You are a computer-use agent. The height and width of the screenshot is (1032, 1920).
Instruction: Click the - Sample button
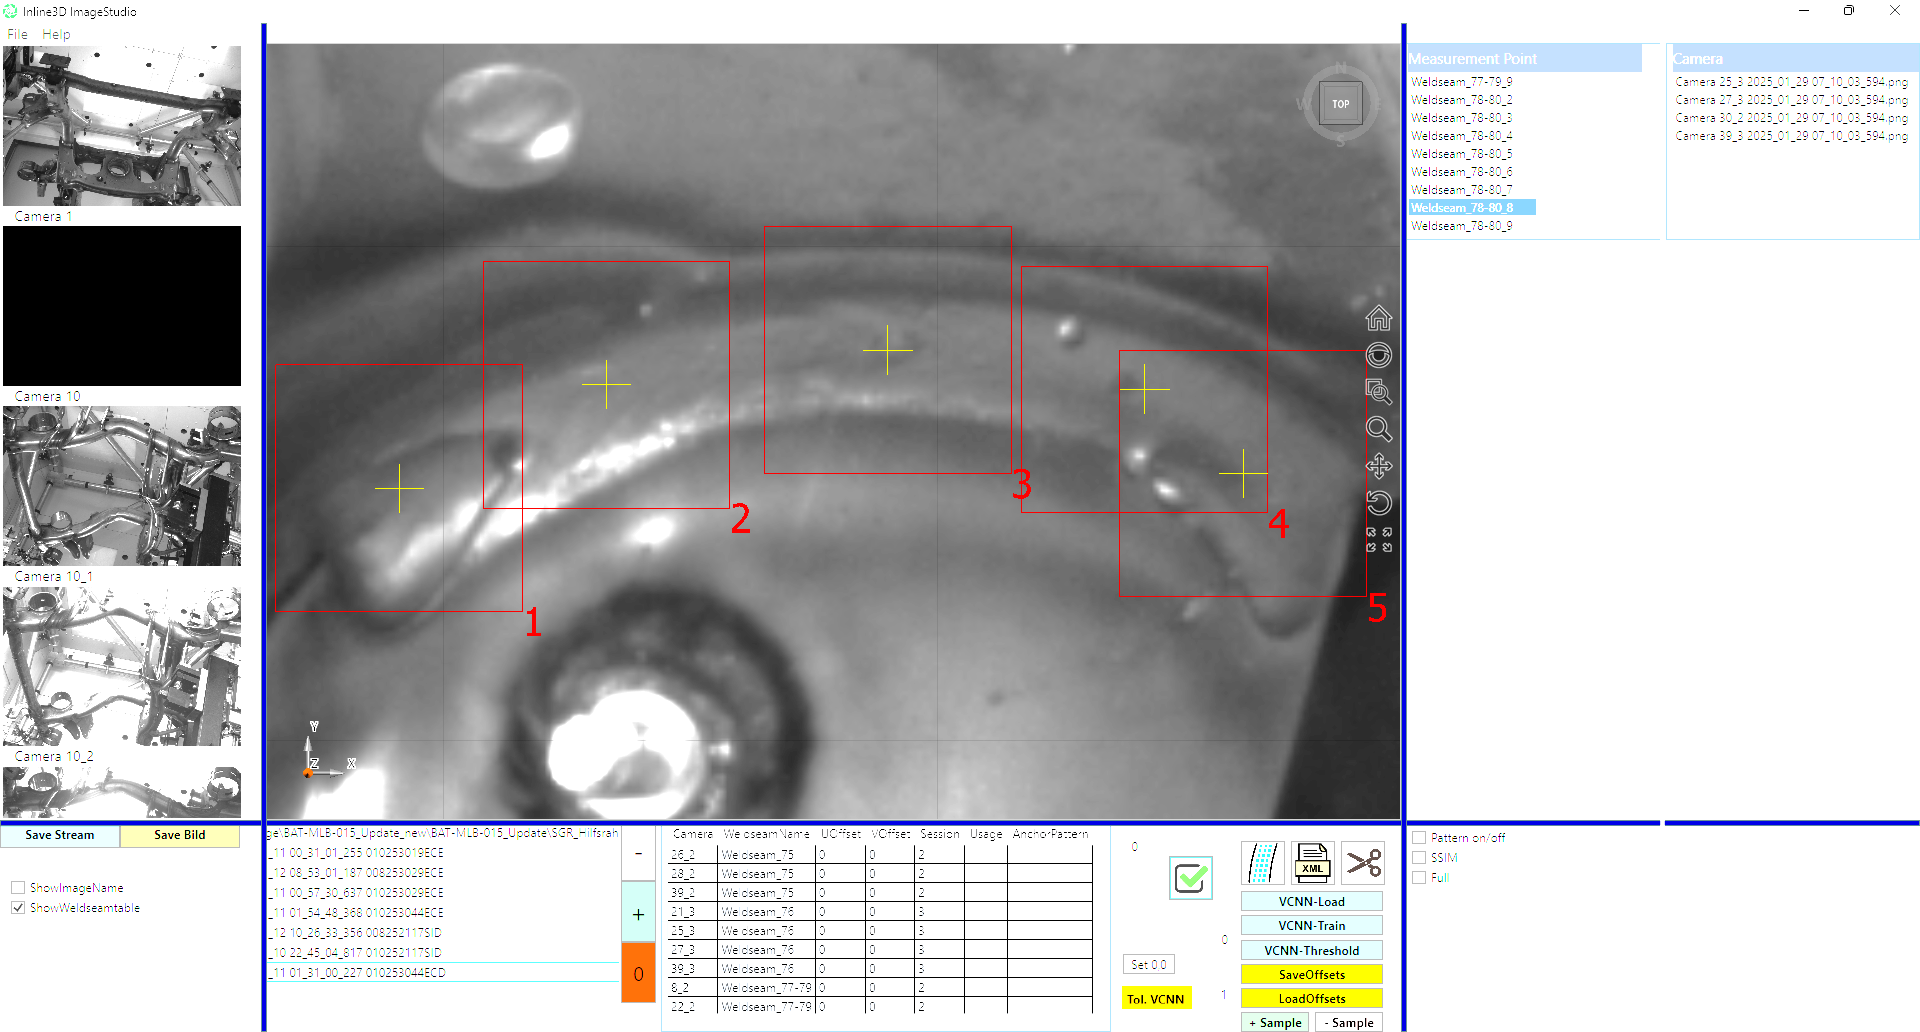1349,1023
